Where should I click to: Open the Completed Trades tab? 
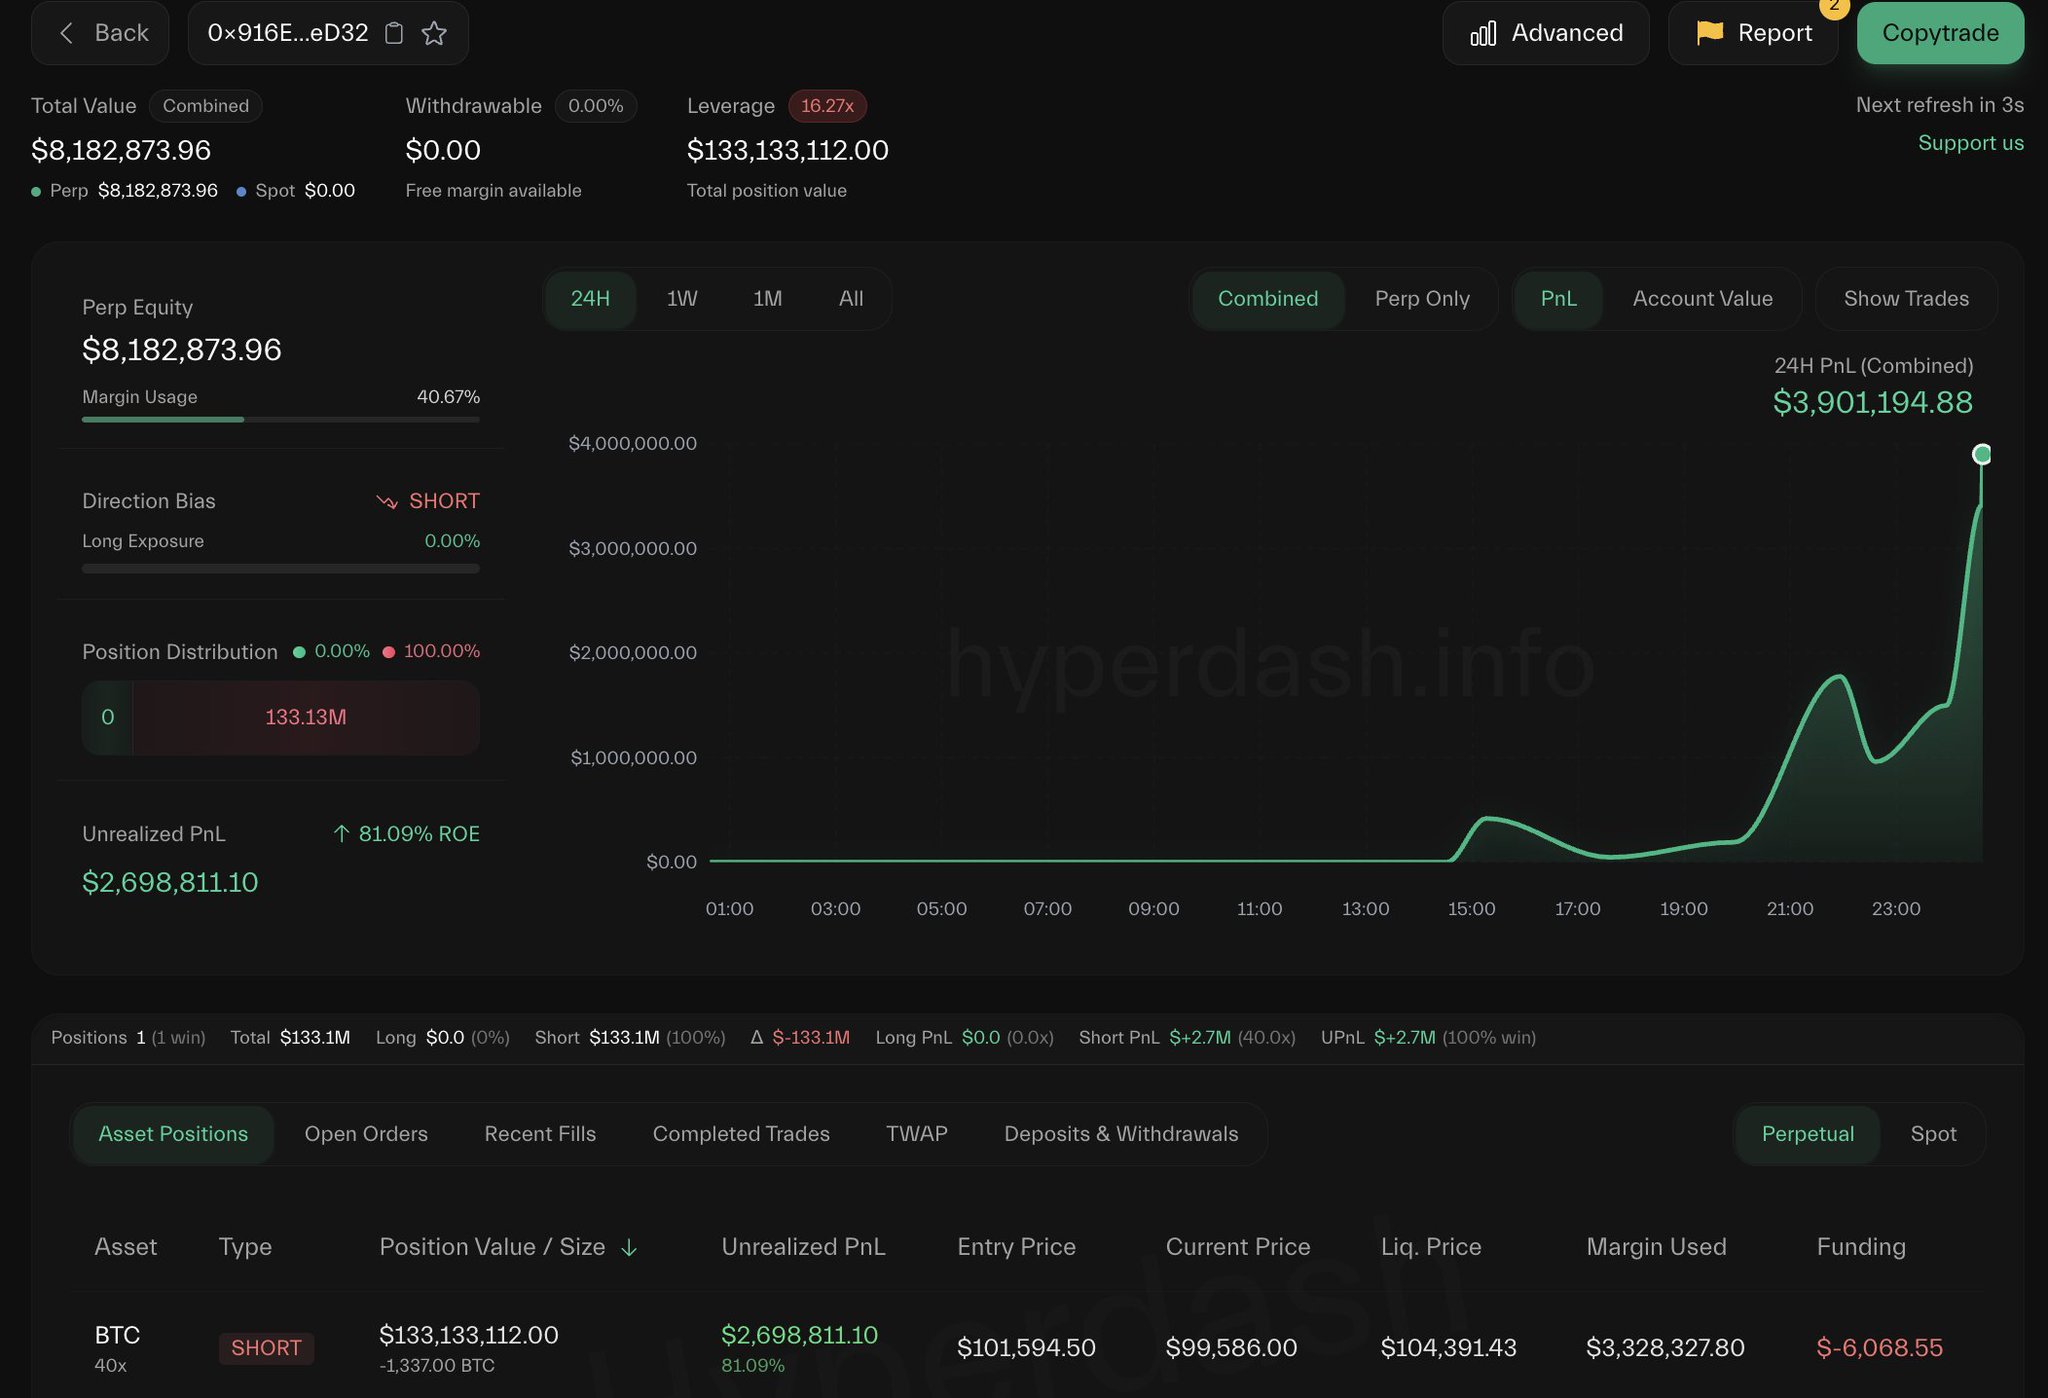click(741, 1134)
